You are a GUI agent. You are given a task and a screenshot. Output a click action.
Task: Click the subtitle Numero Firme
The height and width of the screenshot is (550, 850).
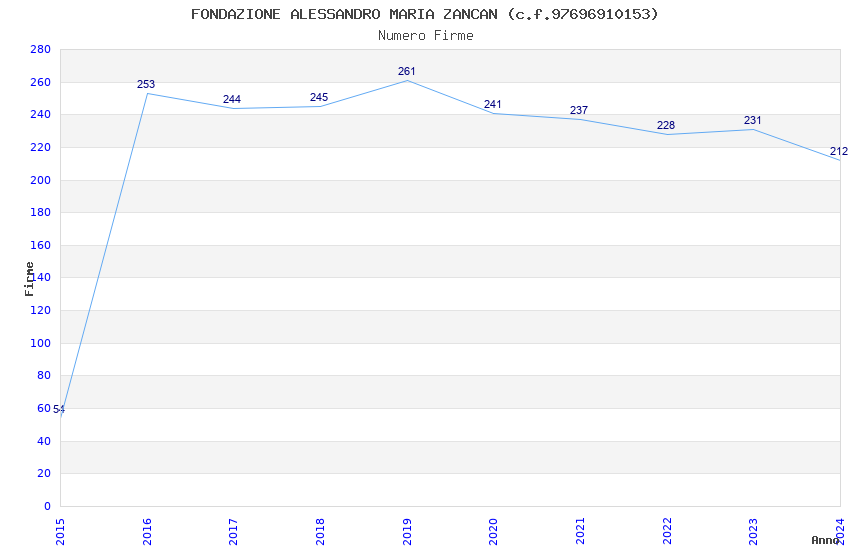click(x=426, y=36)
